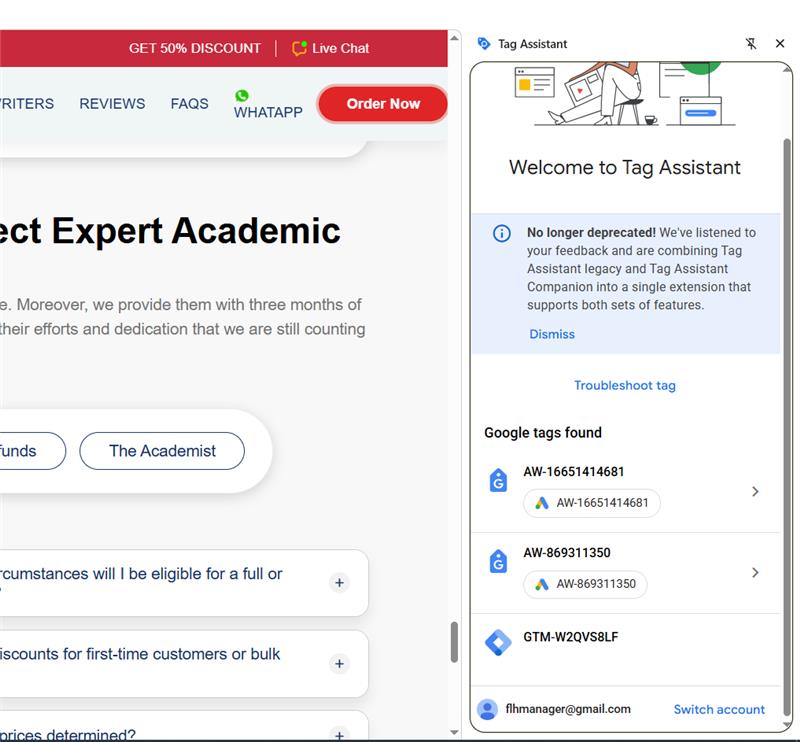Viewport: 800px width, 742px height.
Task: Click the Live Chat bubble icon
Action: pos(299,48)
